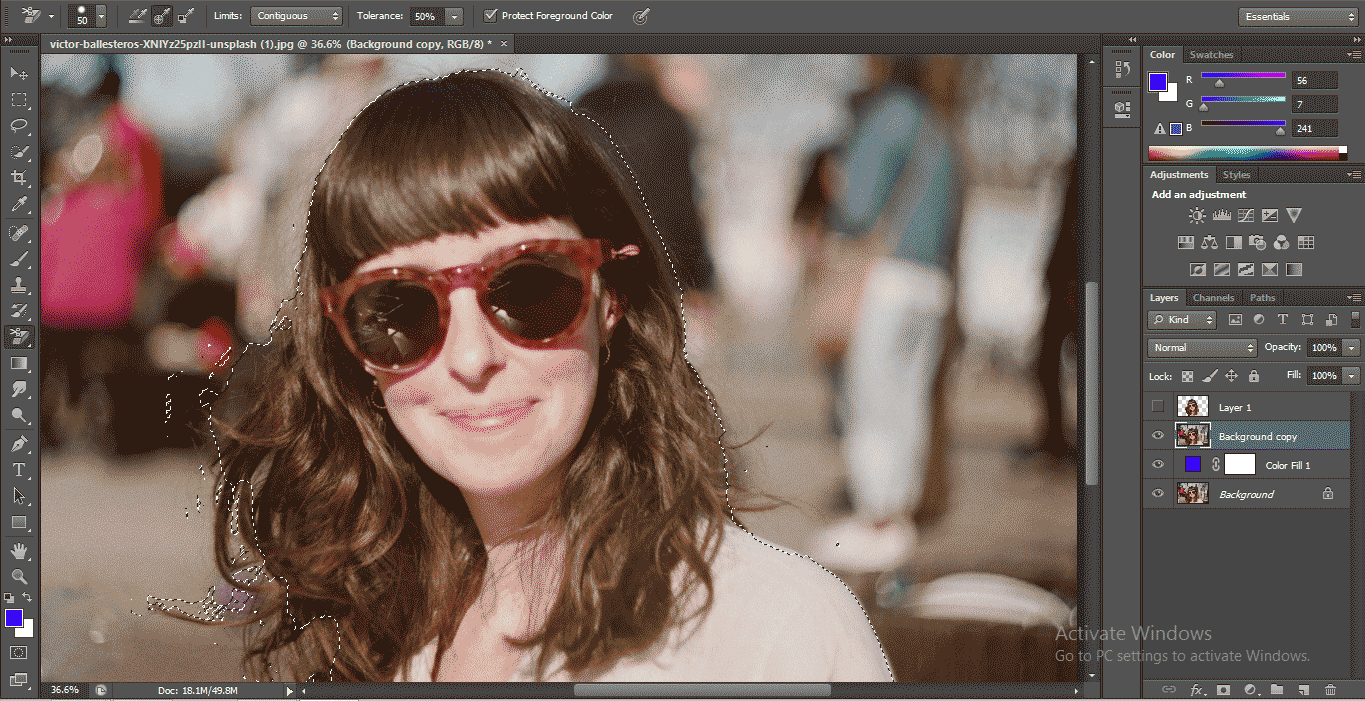Click the foreground color swatch in toolbar
The width and height of the screenshot is (1365, 701).
pos(14,618)
